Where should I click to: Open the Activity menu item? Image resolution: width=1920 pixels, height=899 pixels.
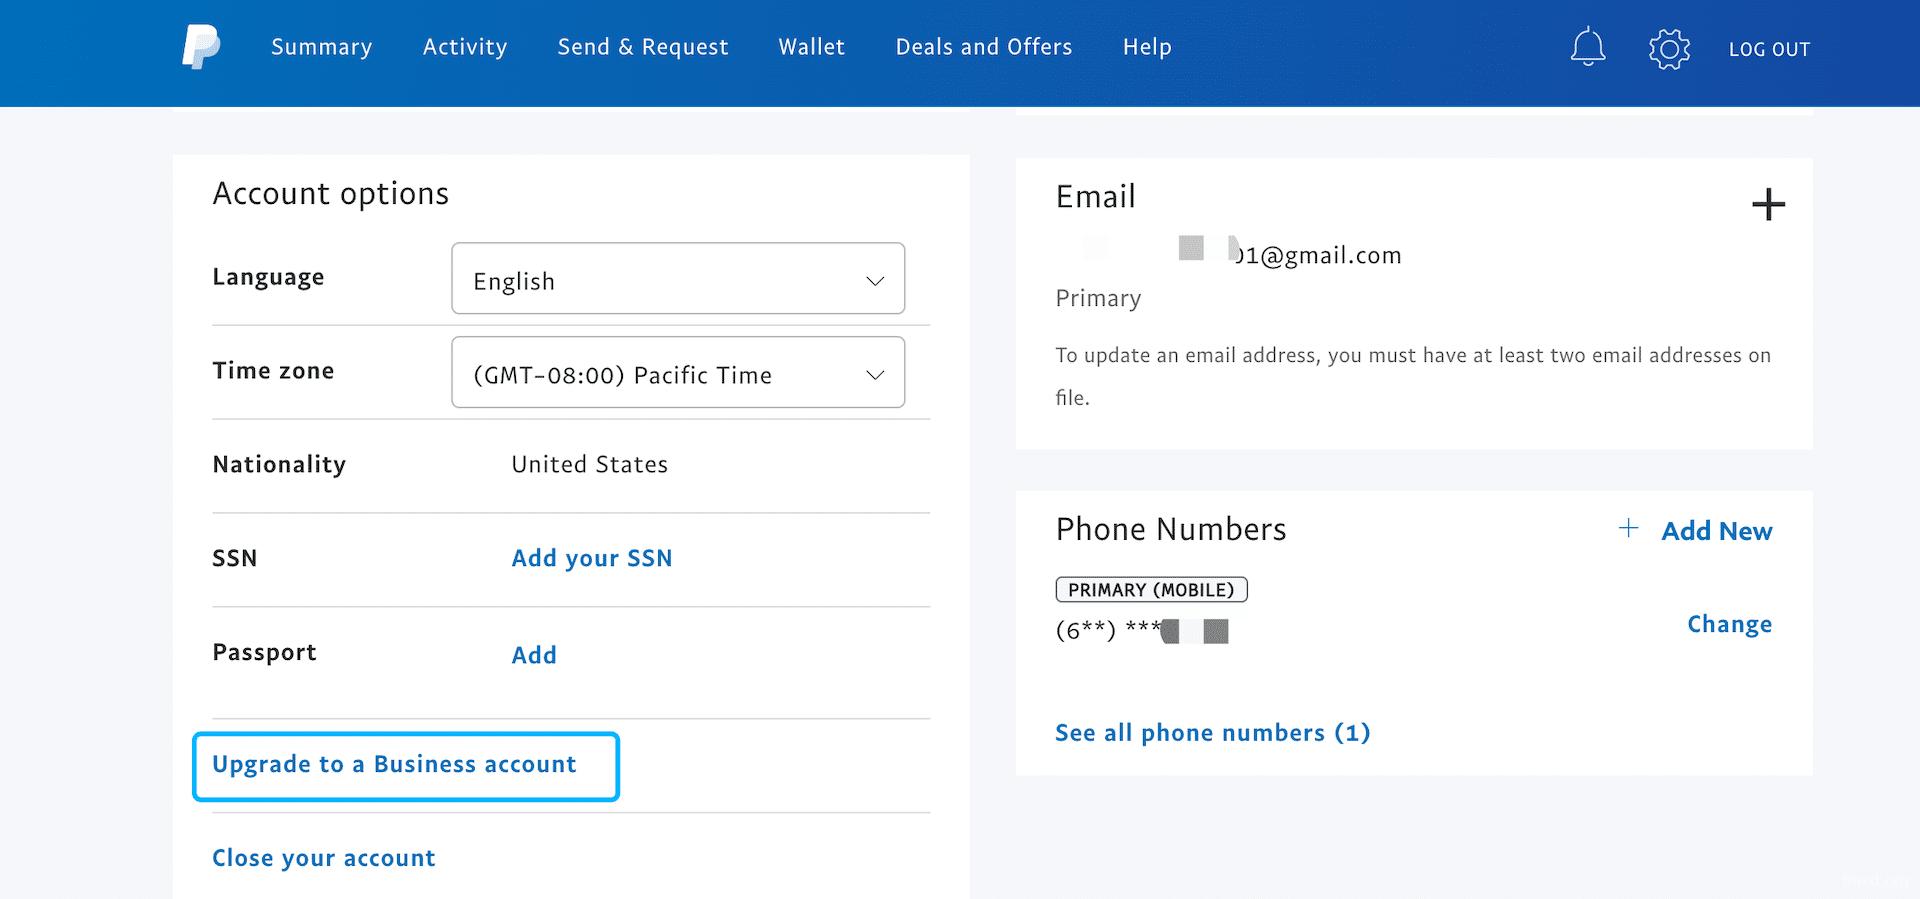point(465,47)
